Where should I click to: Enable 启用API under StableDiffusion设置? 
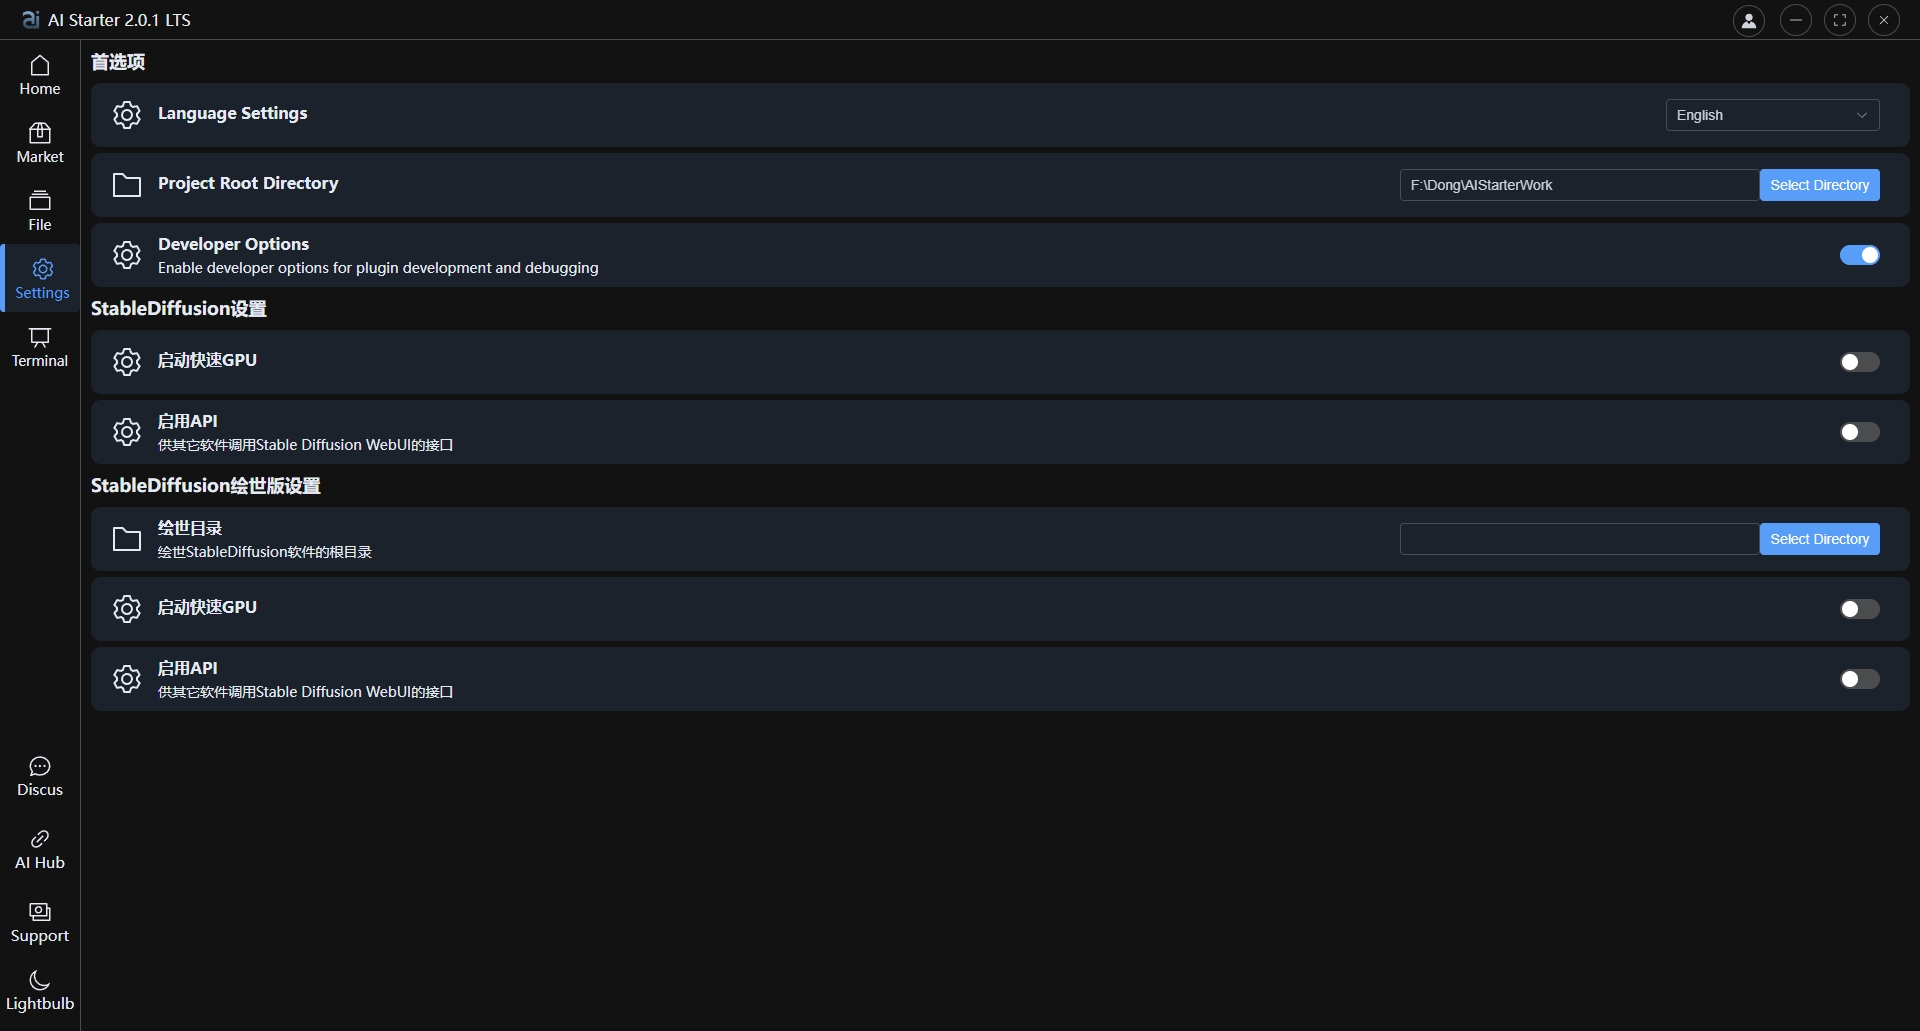coord(1859,432)
